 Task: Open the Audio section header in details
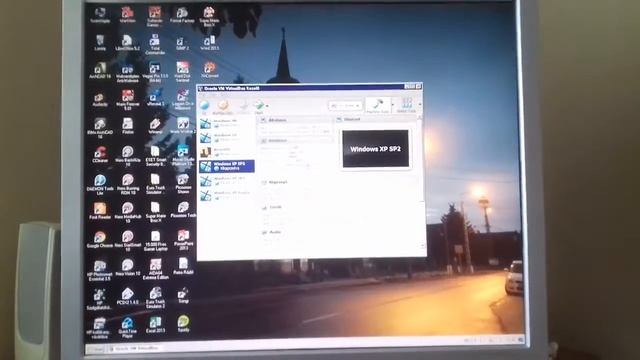pos(274,232)
